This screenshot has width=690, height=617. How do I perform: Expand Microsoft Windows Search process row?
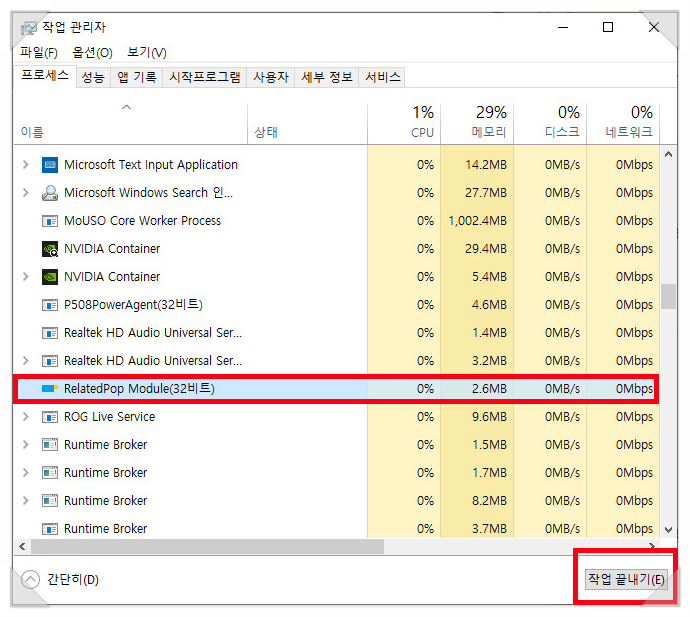pyautogui.click(x=26, y=193)
